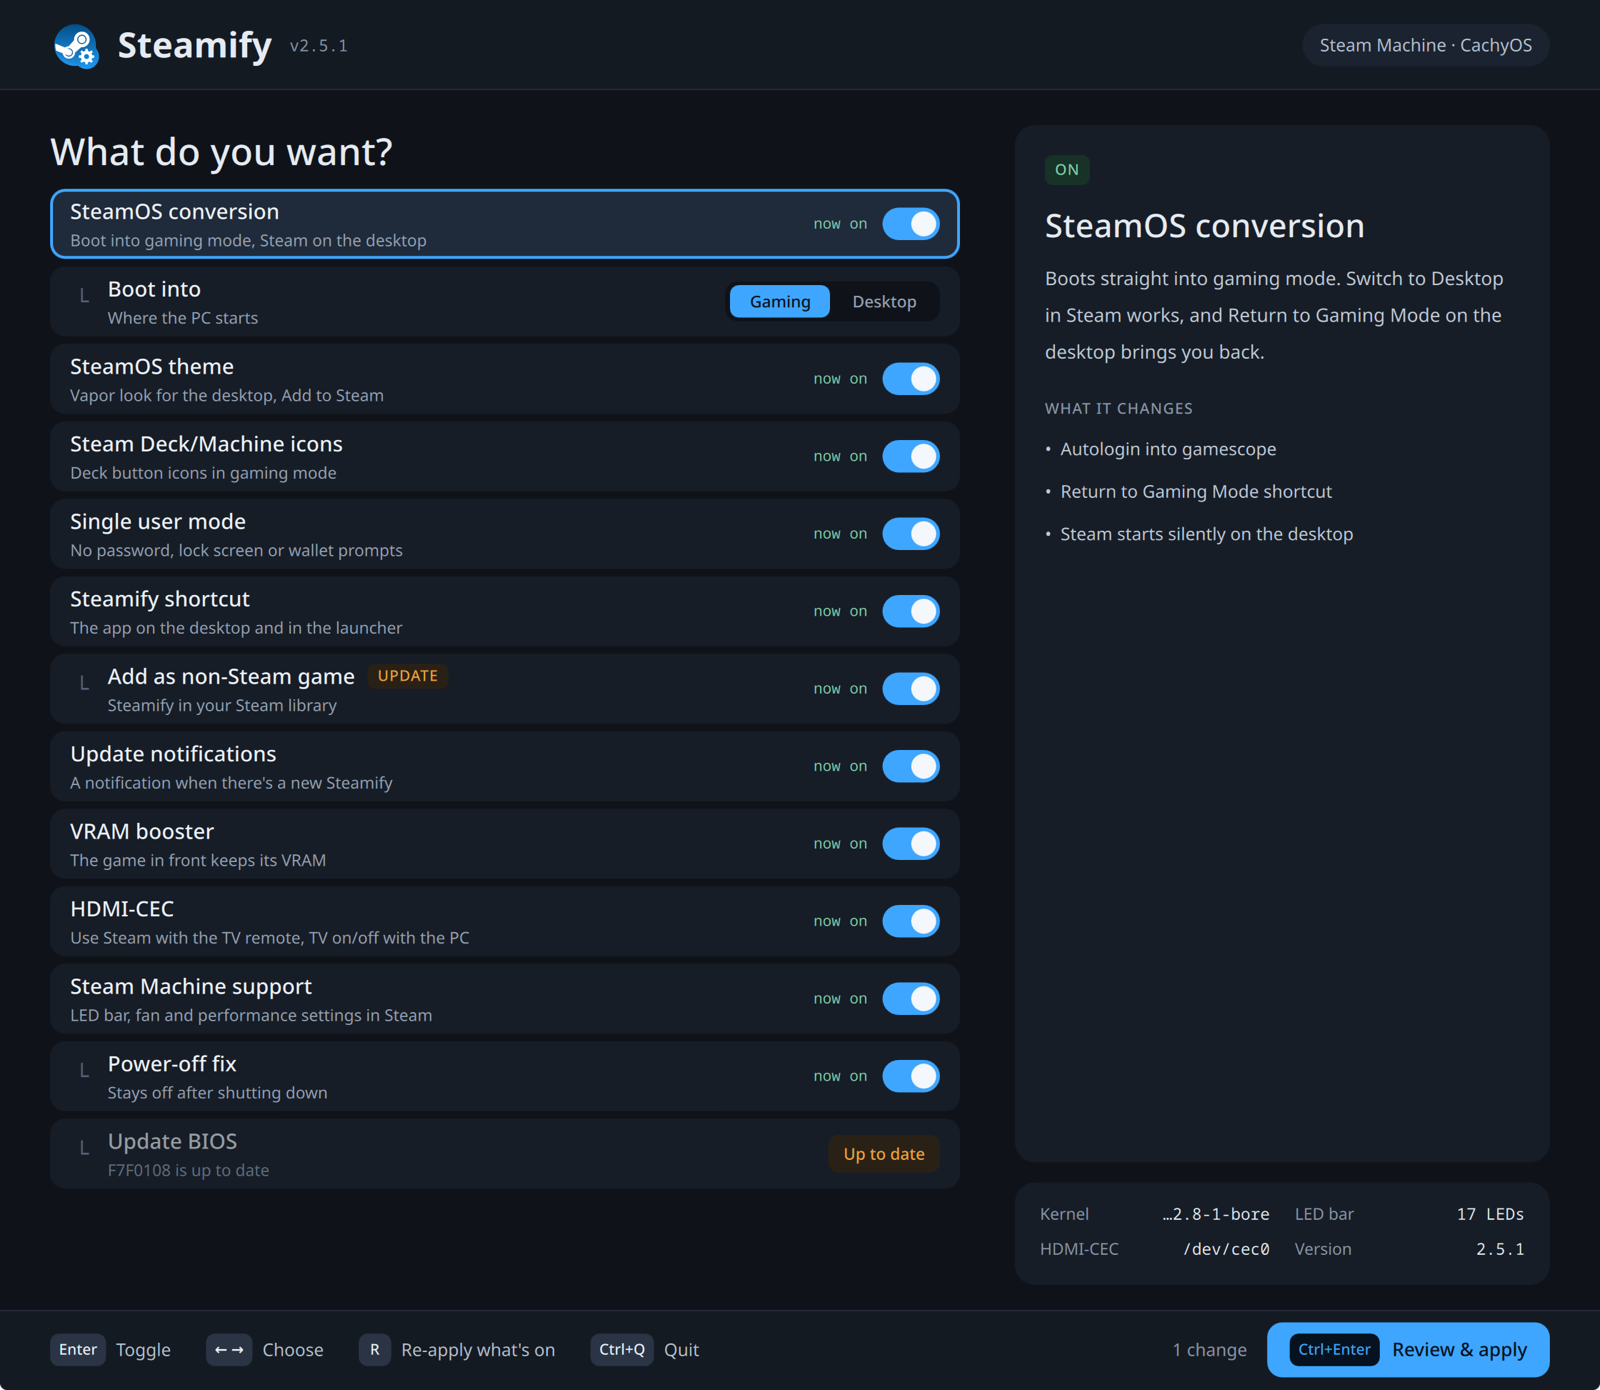Toggle the Single user mode switch
Image resolution: width=1600 pixels, height=1390 pixels.
911,534
